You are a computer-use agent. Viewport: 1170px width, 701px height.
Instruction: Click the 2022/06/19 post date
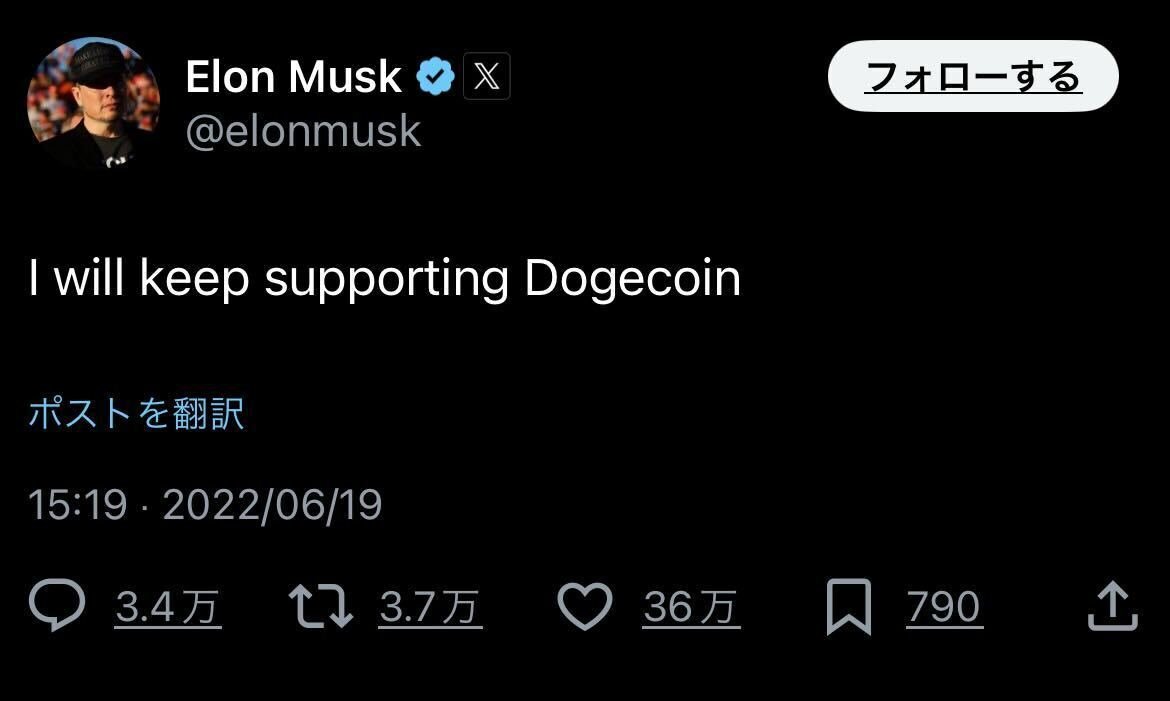pyautogui.click(x=272, y=505)
